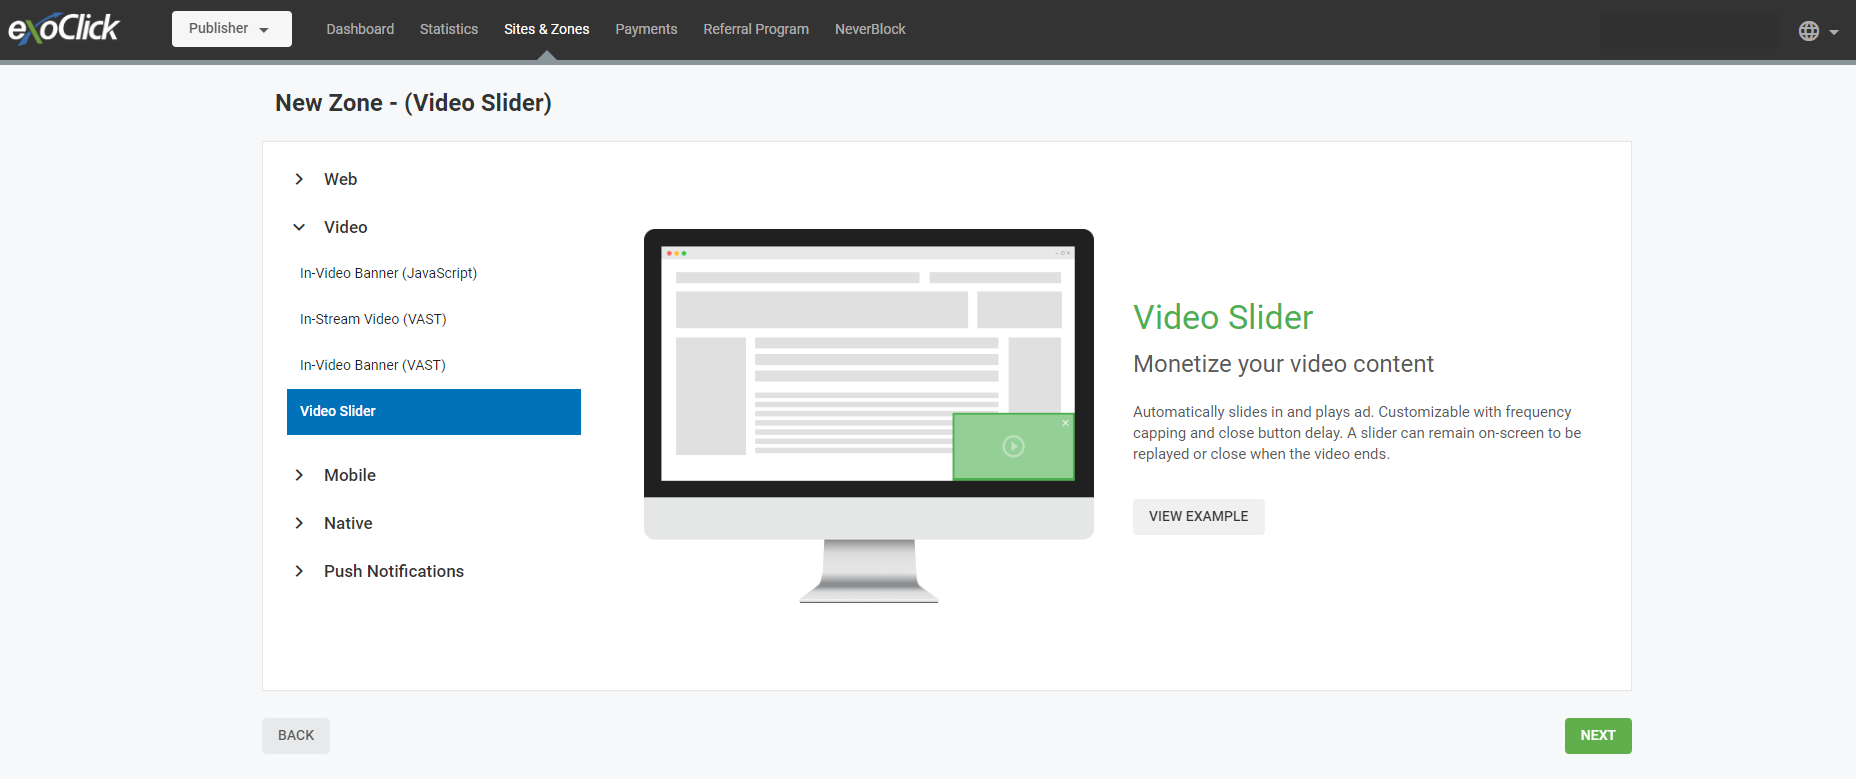Click the ExoClick logo
This screenshot has height=779, width=1856.
coord(64,28)
